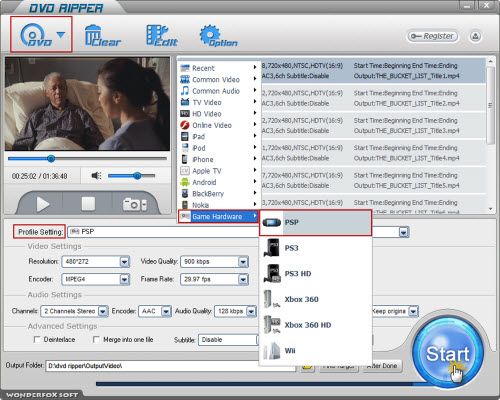Open the Edit film strip tool

pyautogui.click(x=162, y=35)
